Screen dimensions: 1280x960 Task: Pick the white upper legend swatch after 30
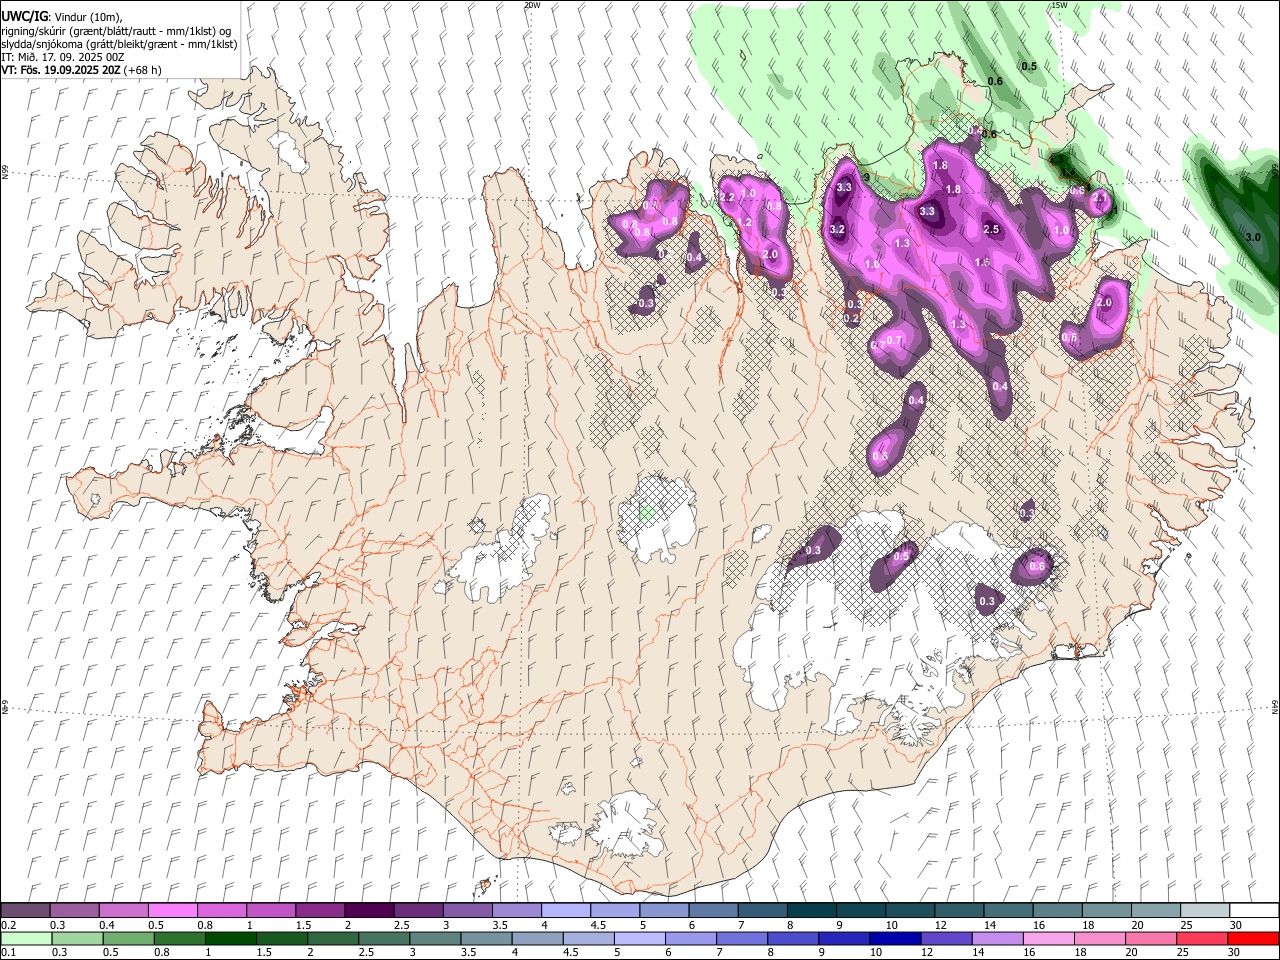1252,911
